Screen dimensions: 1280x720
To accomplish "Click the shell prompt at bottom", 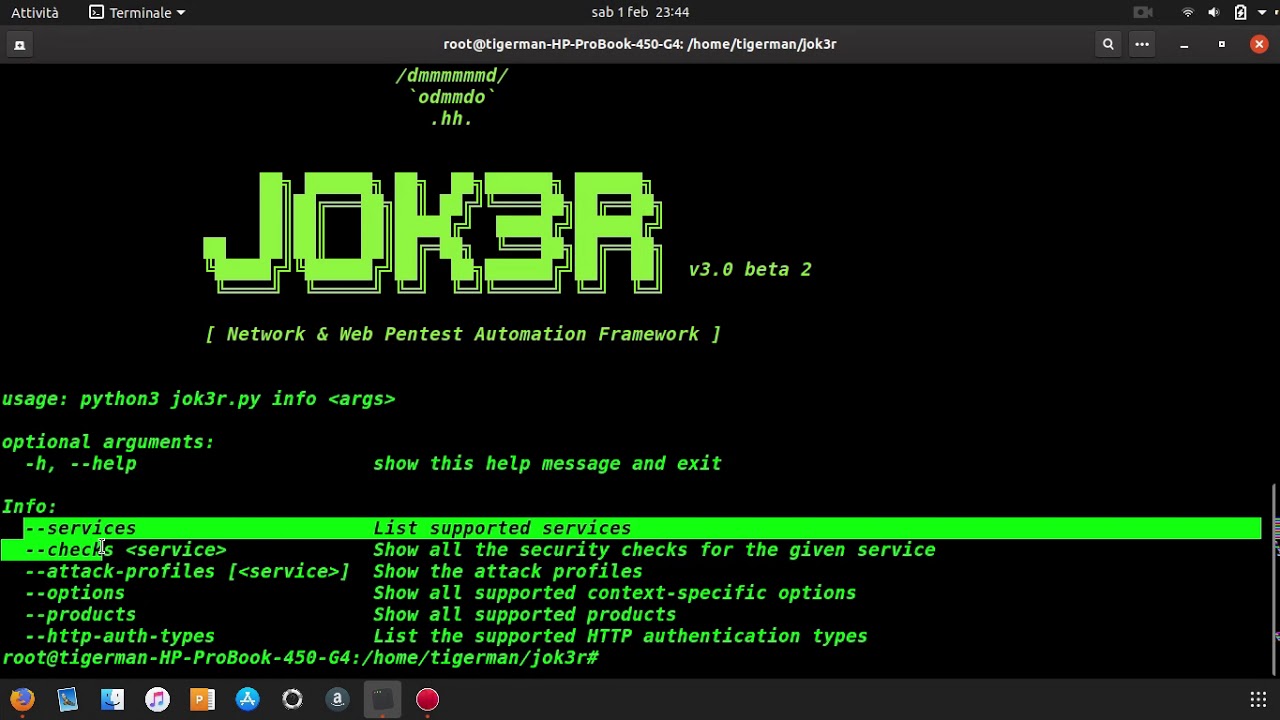I will 300,658.
